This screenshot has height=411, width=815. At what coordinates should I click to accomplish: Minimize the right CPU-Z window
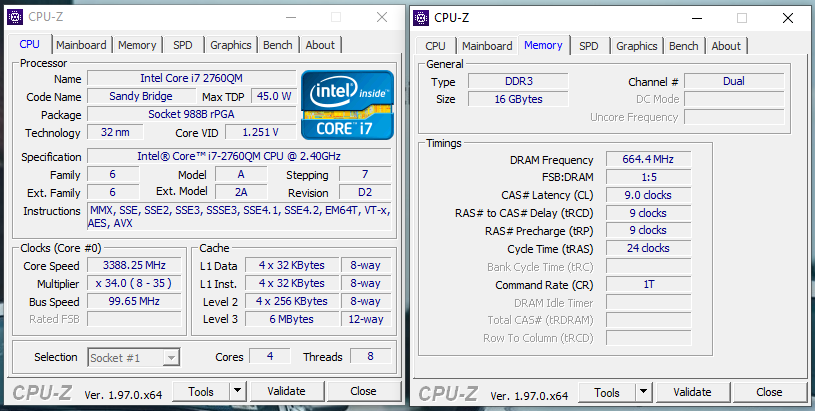click(698, 18)
